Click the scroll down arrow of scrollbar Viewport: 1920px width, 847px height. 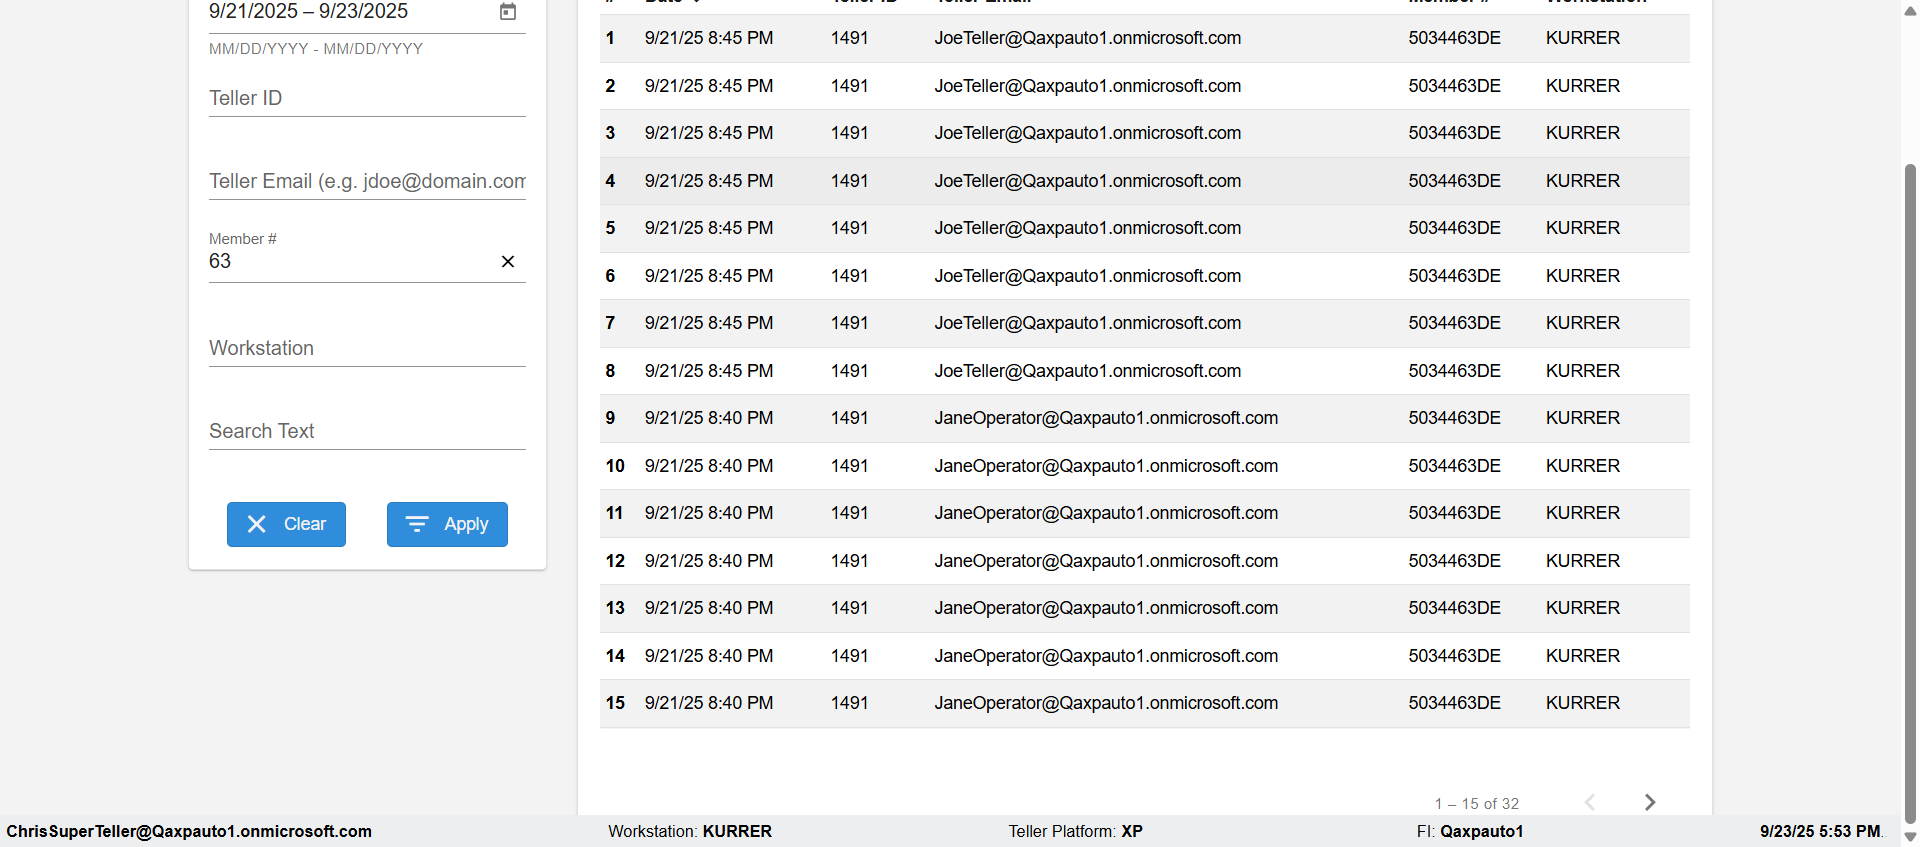point(1910,837)
